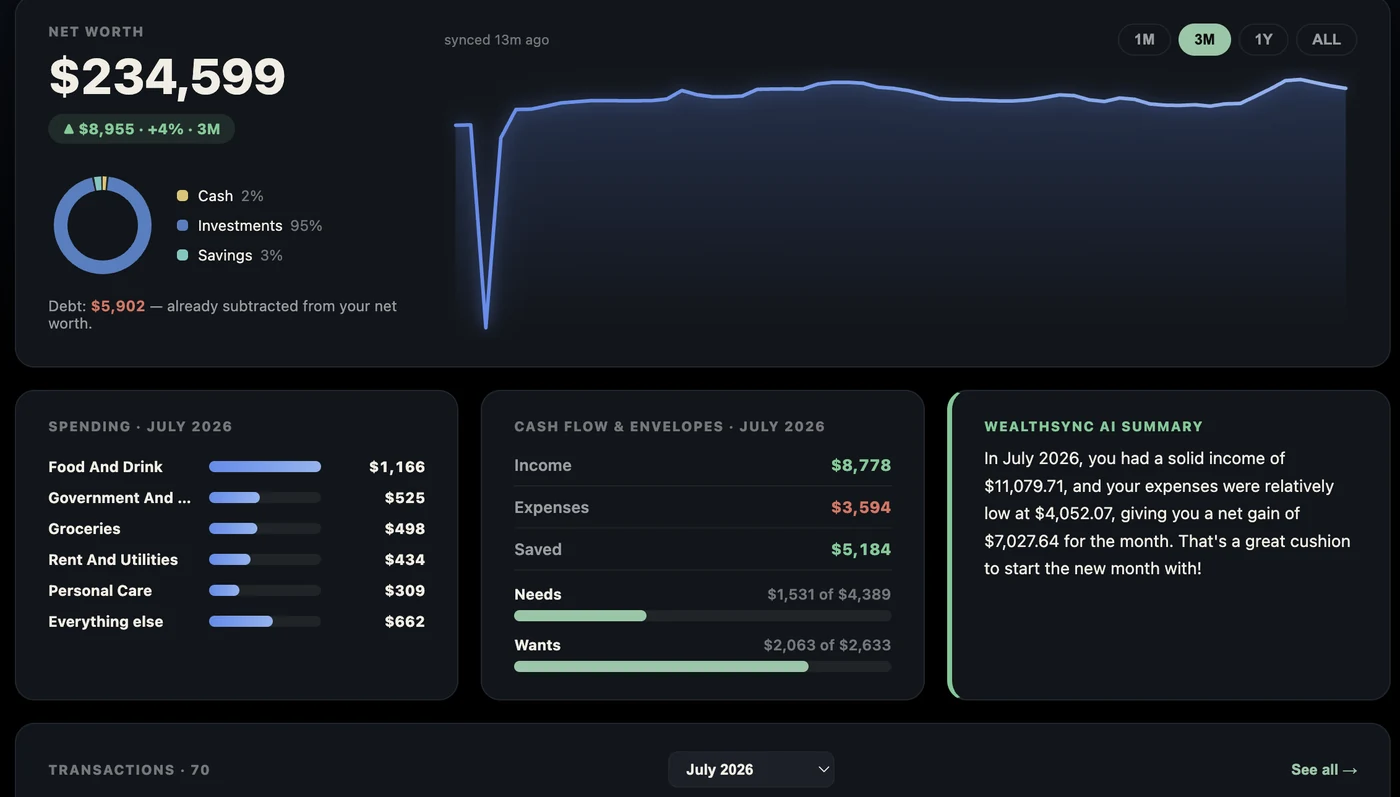
Task: Click the Everything else spending bar
Action: click(265, 622)
